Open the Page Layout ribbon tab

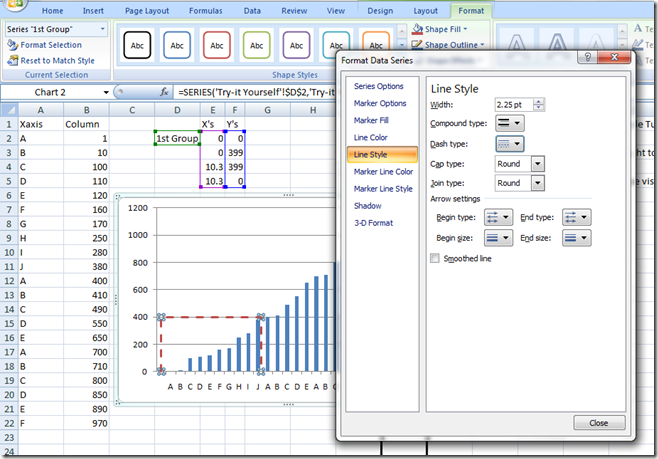pyautogui.click(x=147, y=11)
